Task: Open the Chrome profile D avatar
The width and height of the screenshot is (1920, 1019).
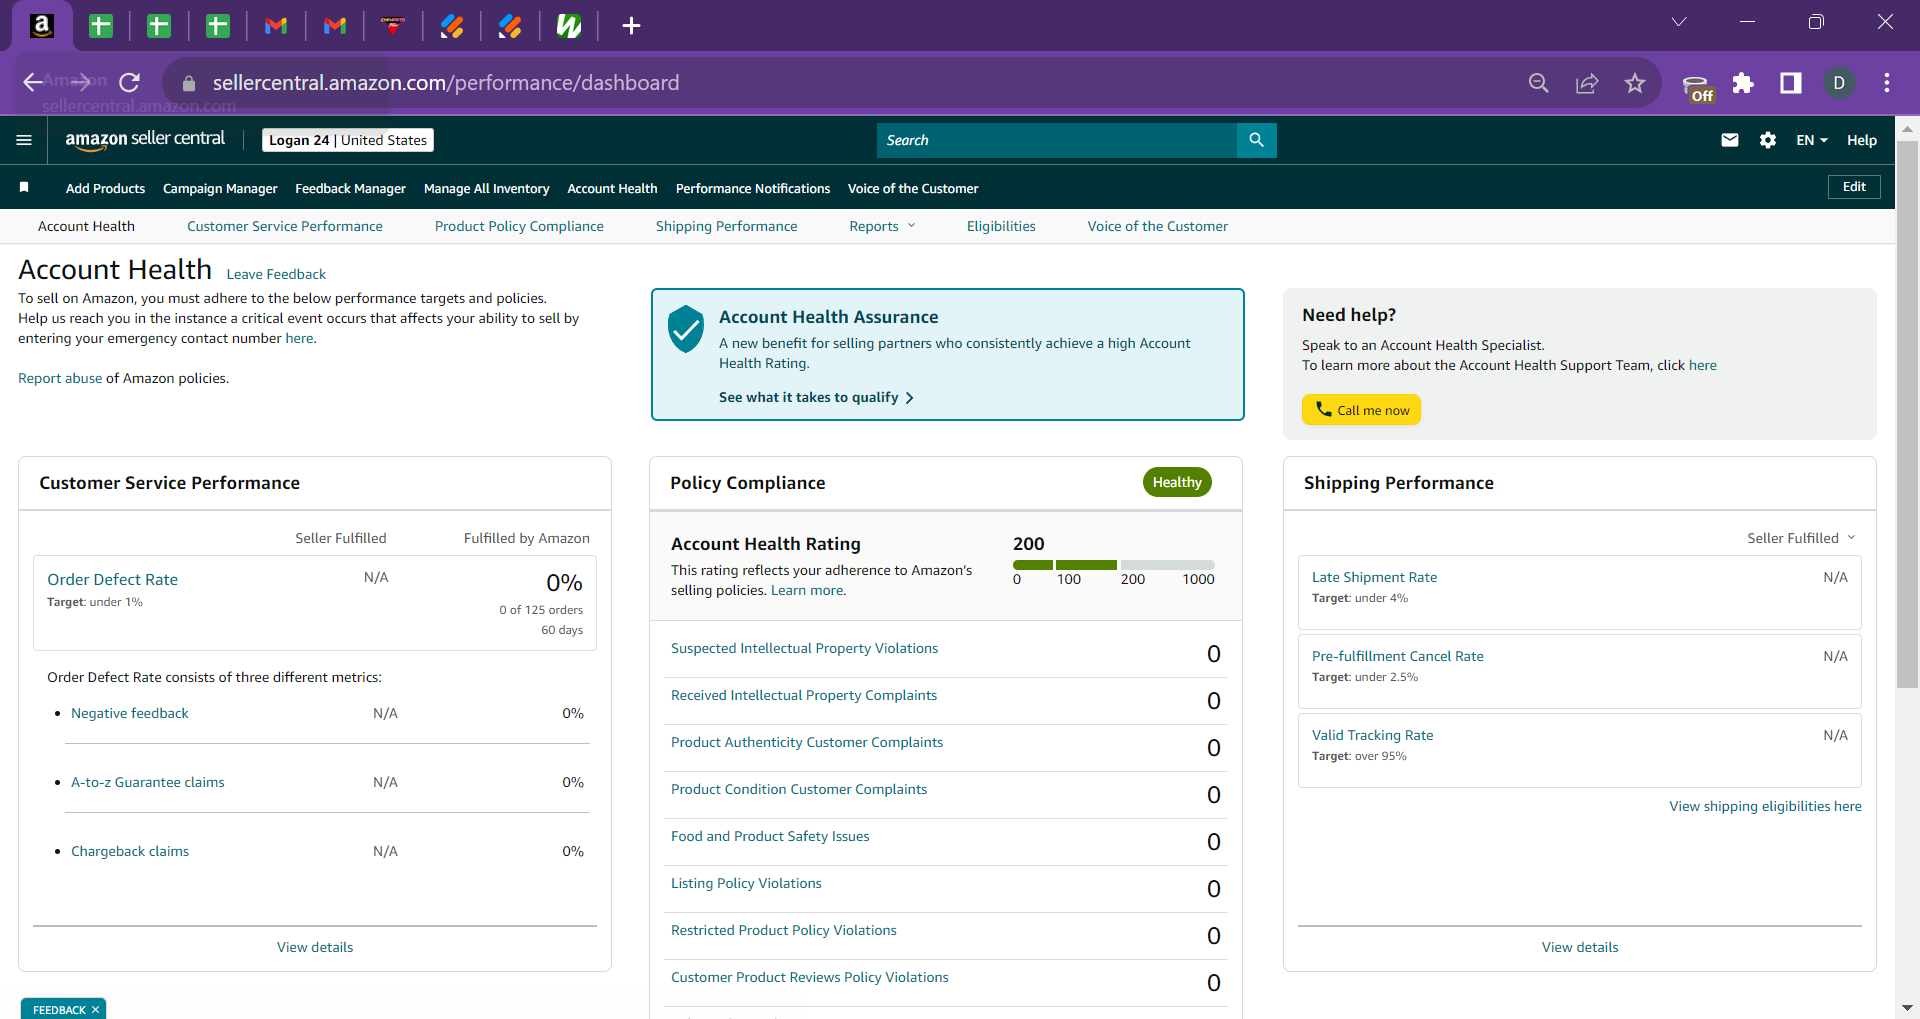Action: pyautogui.click(x=1839, y=83)
